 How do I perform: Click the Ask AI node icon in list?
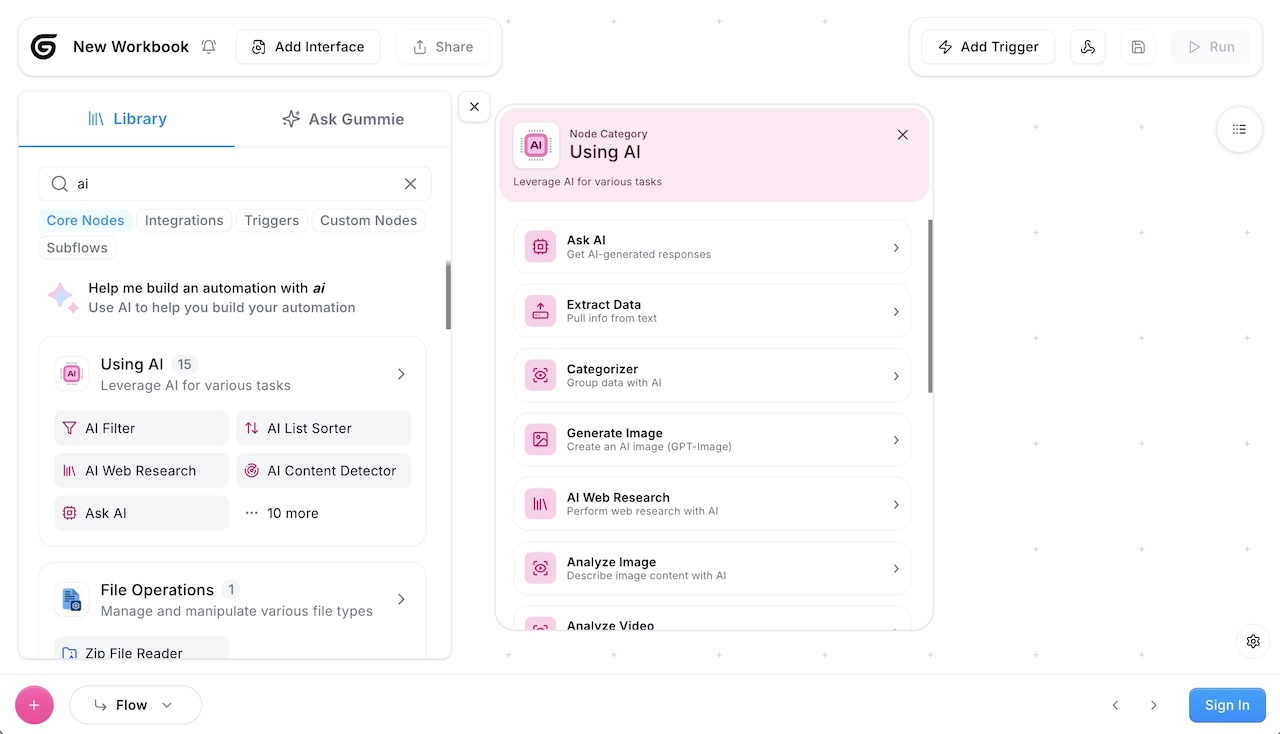[540, 247]
